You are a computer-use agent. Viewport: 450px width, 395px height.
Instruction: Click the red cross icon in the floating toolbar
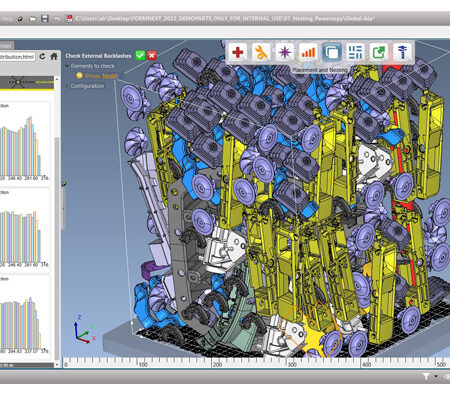tap(237, 52)
